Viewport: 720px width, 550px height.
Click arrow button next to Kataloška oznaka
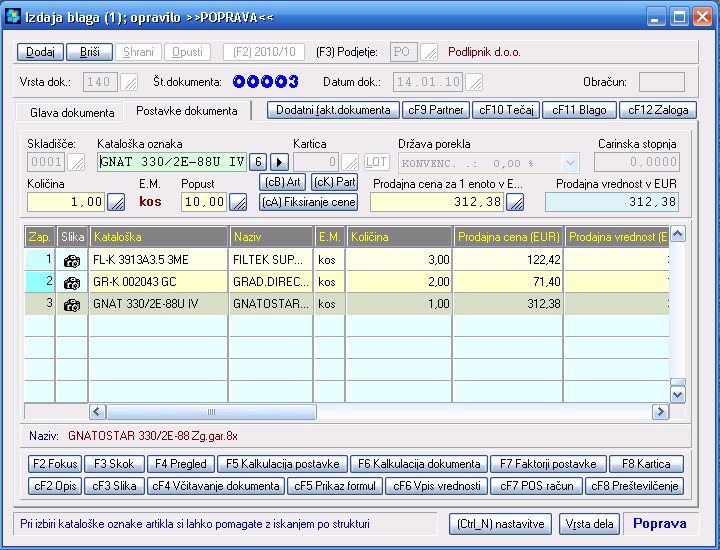coord(279,162)
